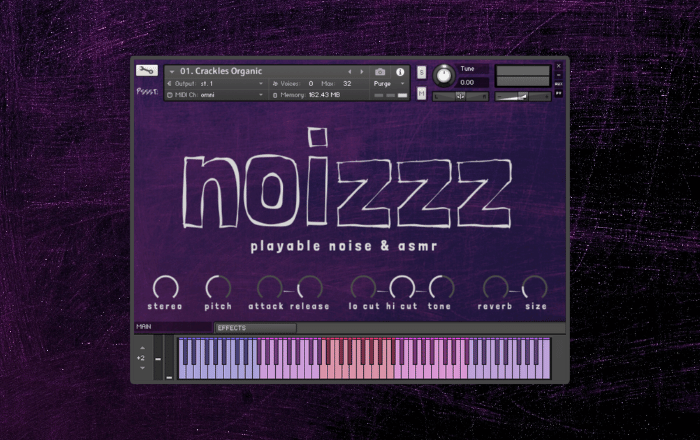Click the noizzz logo

coord(346,178)
